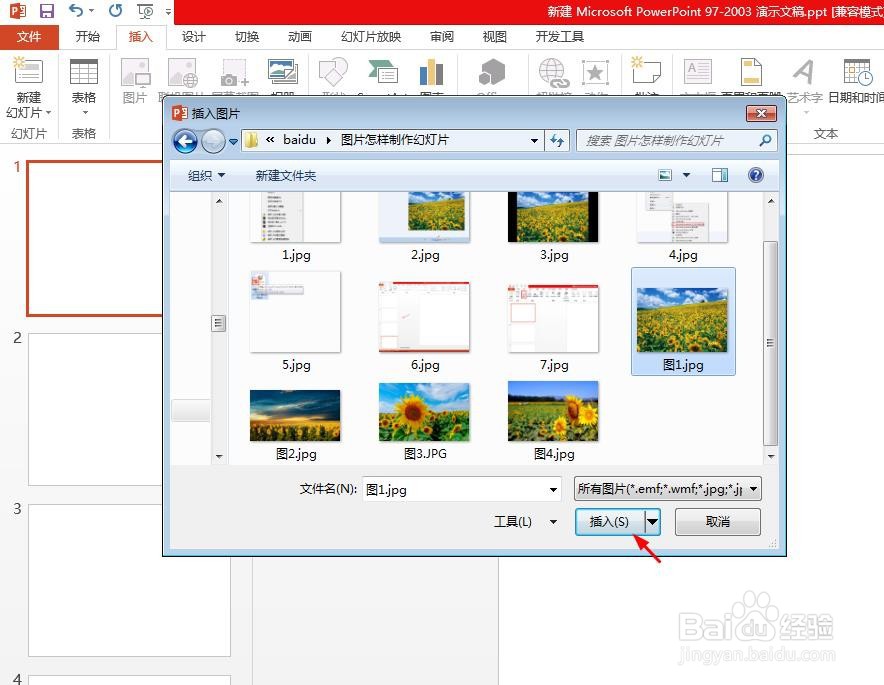Image resolution: width=884 pixels, height=685 pixels.
Task: Click the New Slide icon
Action: (28, 71)
